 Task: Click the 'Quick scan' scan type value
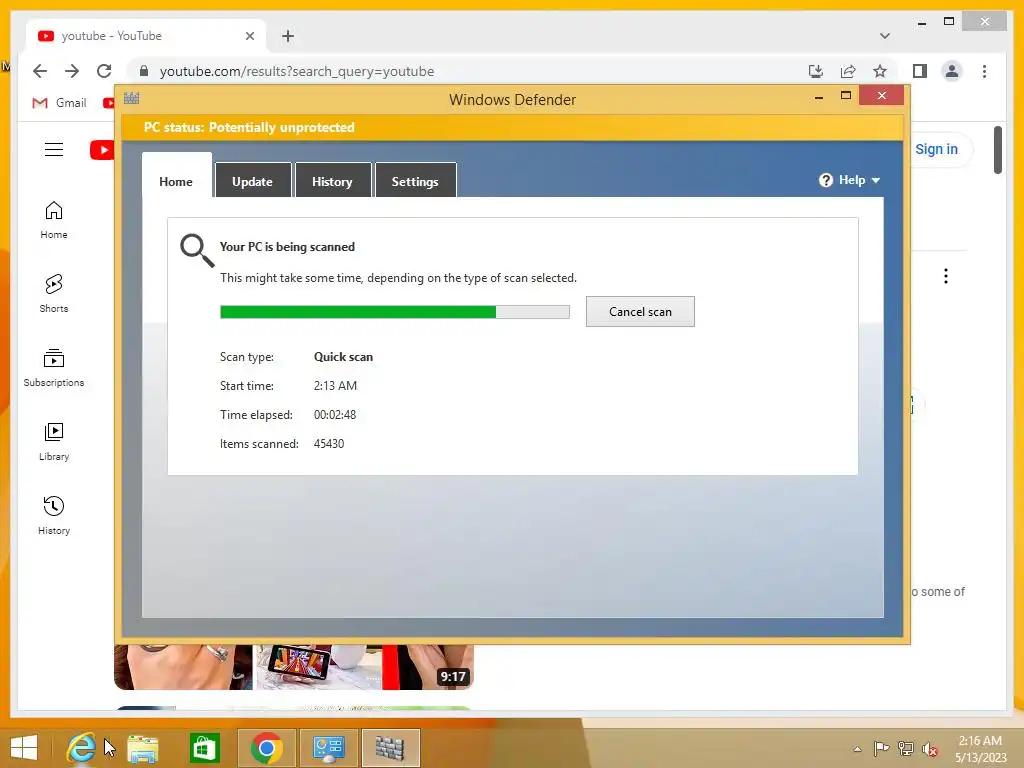pyautogui.click(x=344, y=357)
